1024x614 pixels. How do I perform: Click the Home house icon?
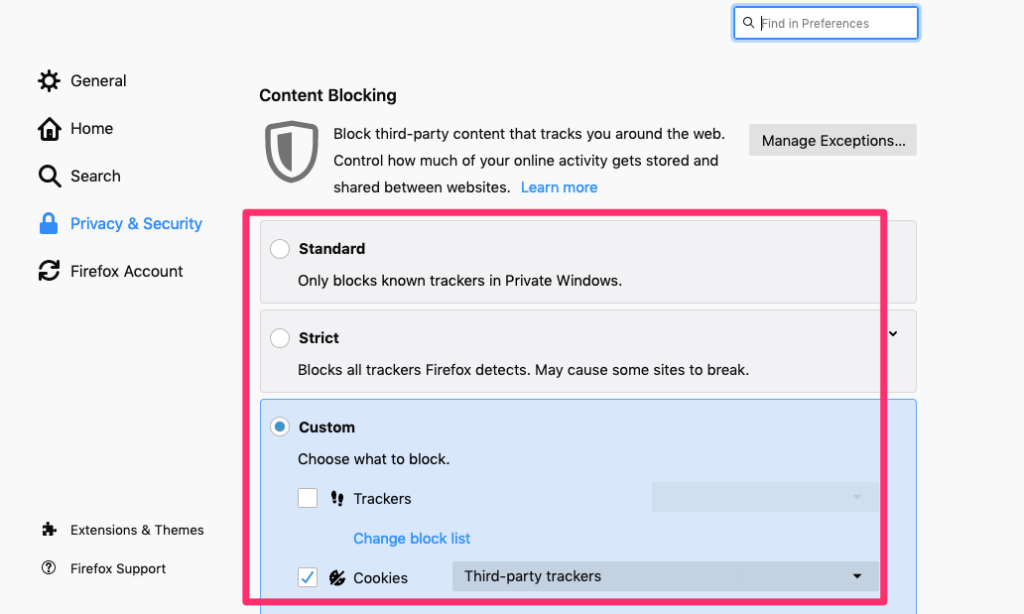[x=49, y=129]
